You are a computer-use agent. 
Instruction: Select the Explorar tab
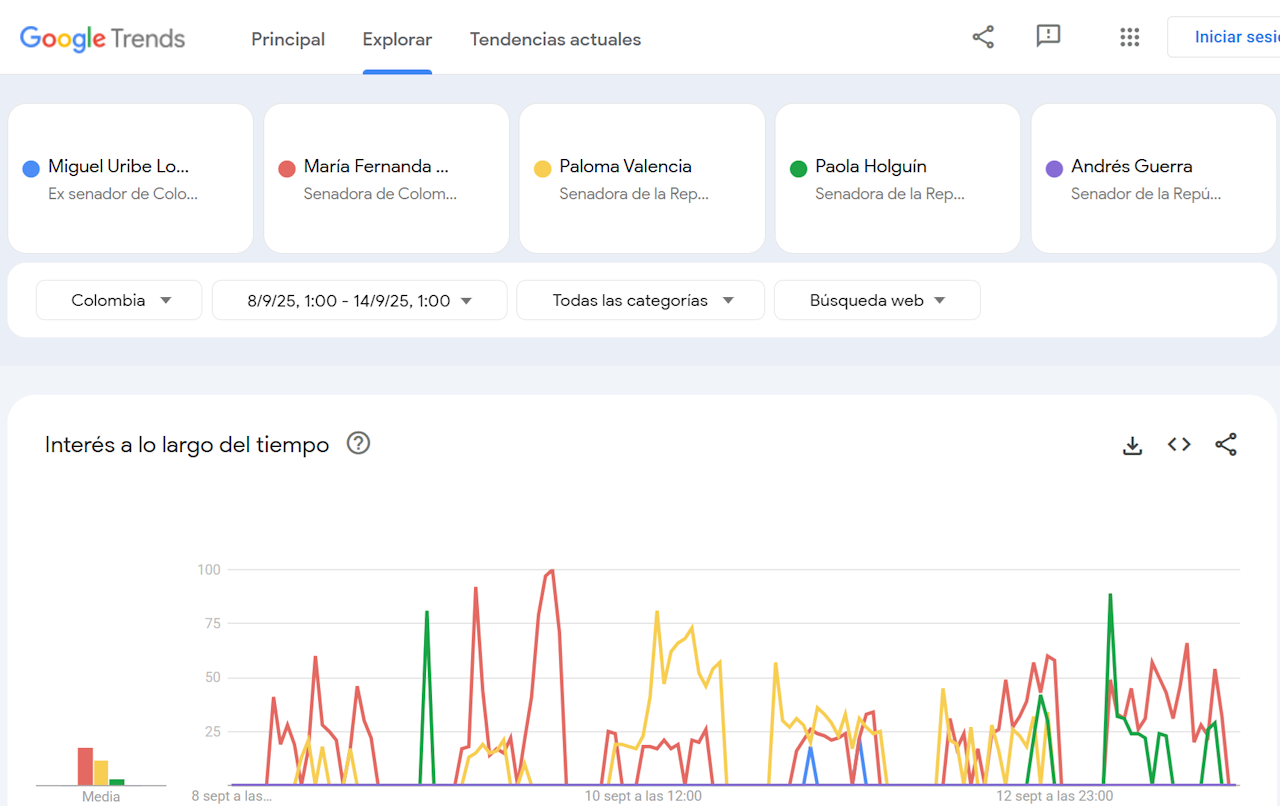point(397,39)
